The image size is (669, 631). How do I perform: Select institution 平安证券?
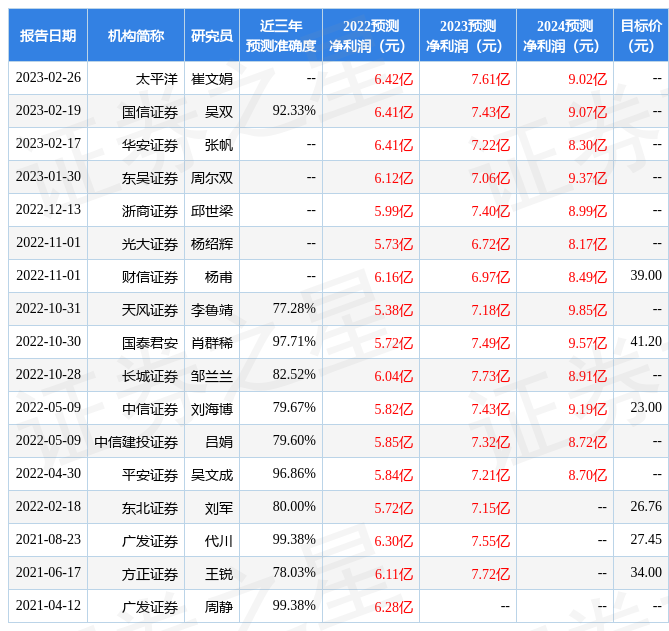(x=150, y=475)
